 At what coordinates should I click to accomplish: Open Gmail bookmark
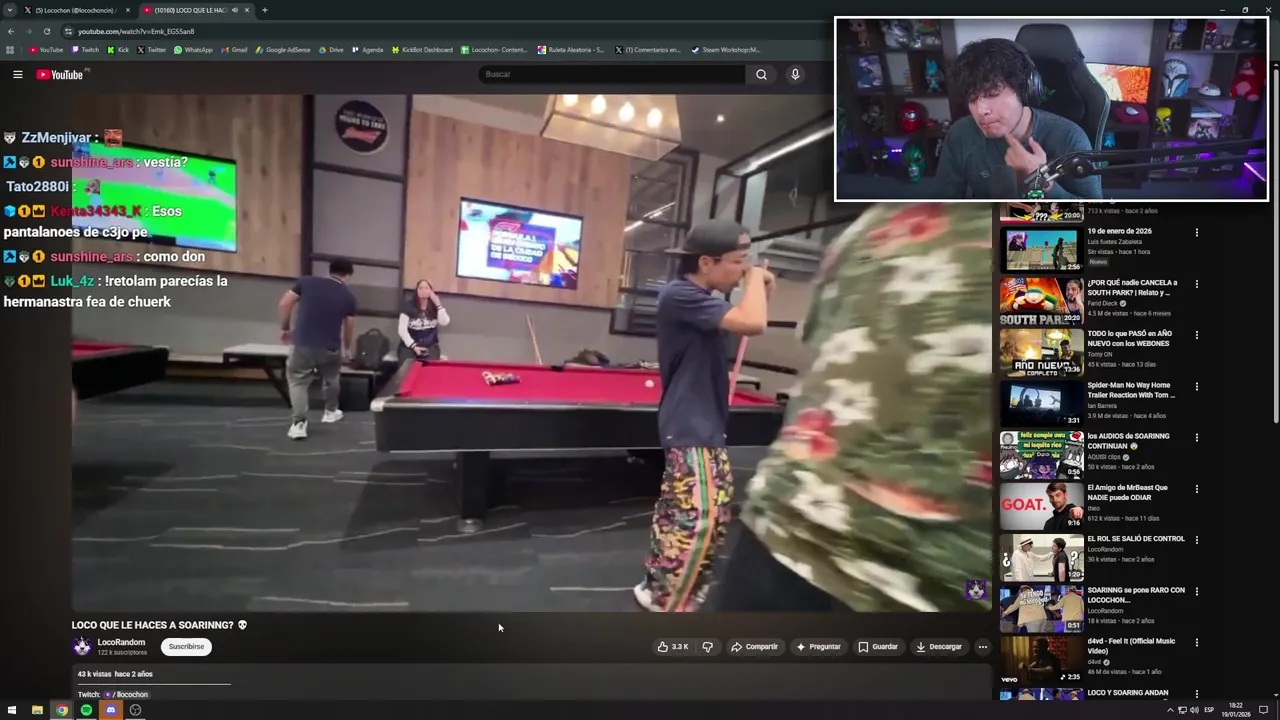234,50
